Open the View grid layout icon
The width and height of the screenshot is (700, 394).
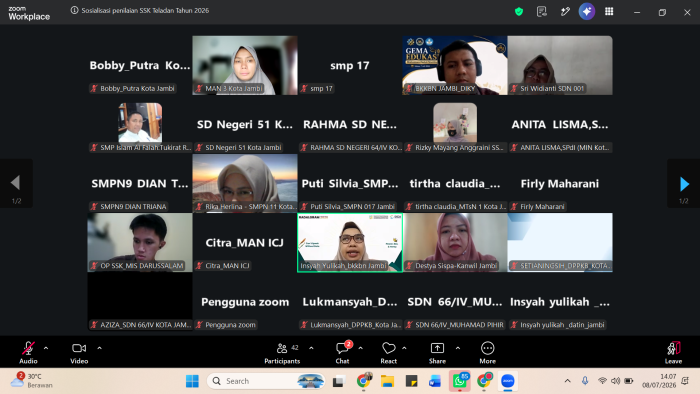pos(609,12)
